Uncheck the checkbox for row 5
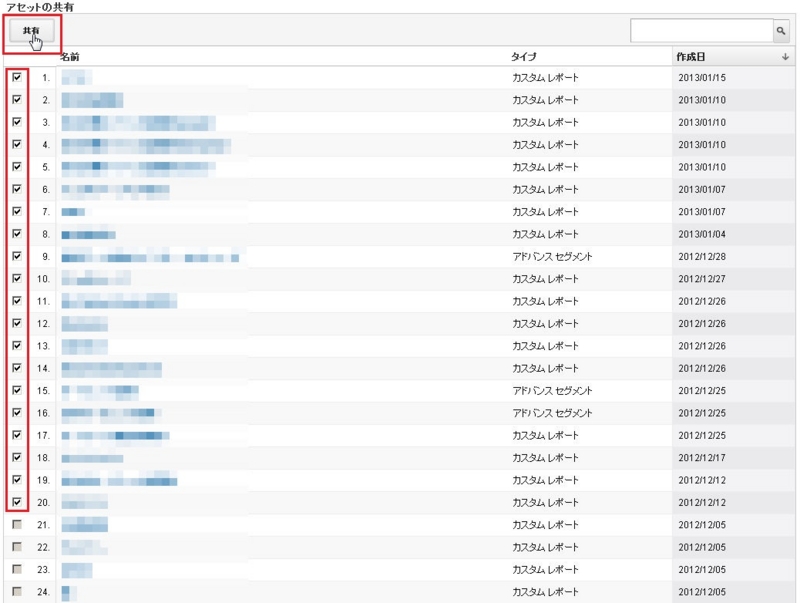800x603 pixels. pyautogui.click(x=17, y=166)
